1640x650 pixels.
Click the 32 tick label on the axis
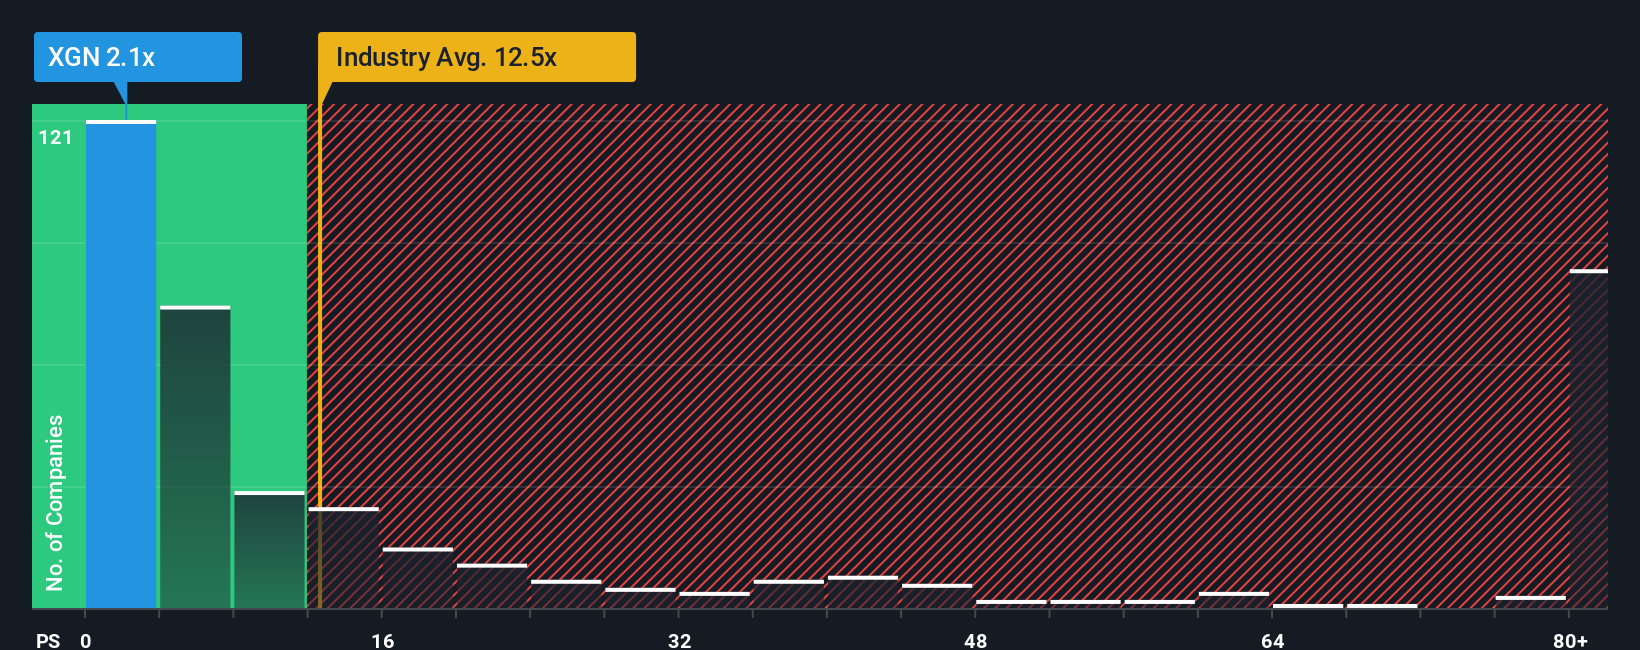[x=679, y=640]
